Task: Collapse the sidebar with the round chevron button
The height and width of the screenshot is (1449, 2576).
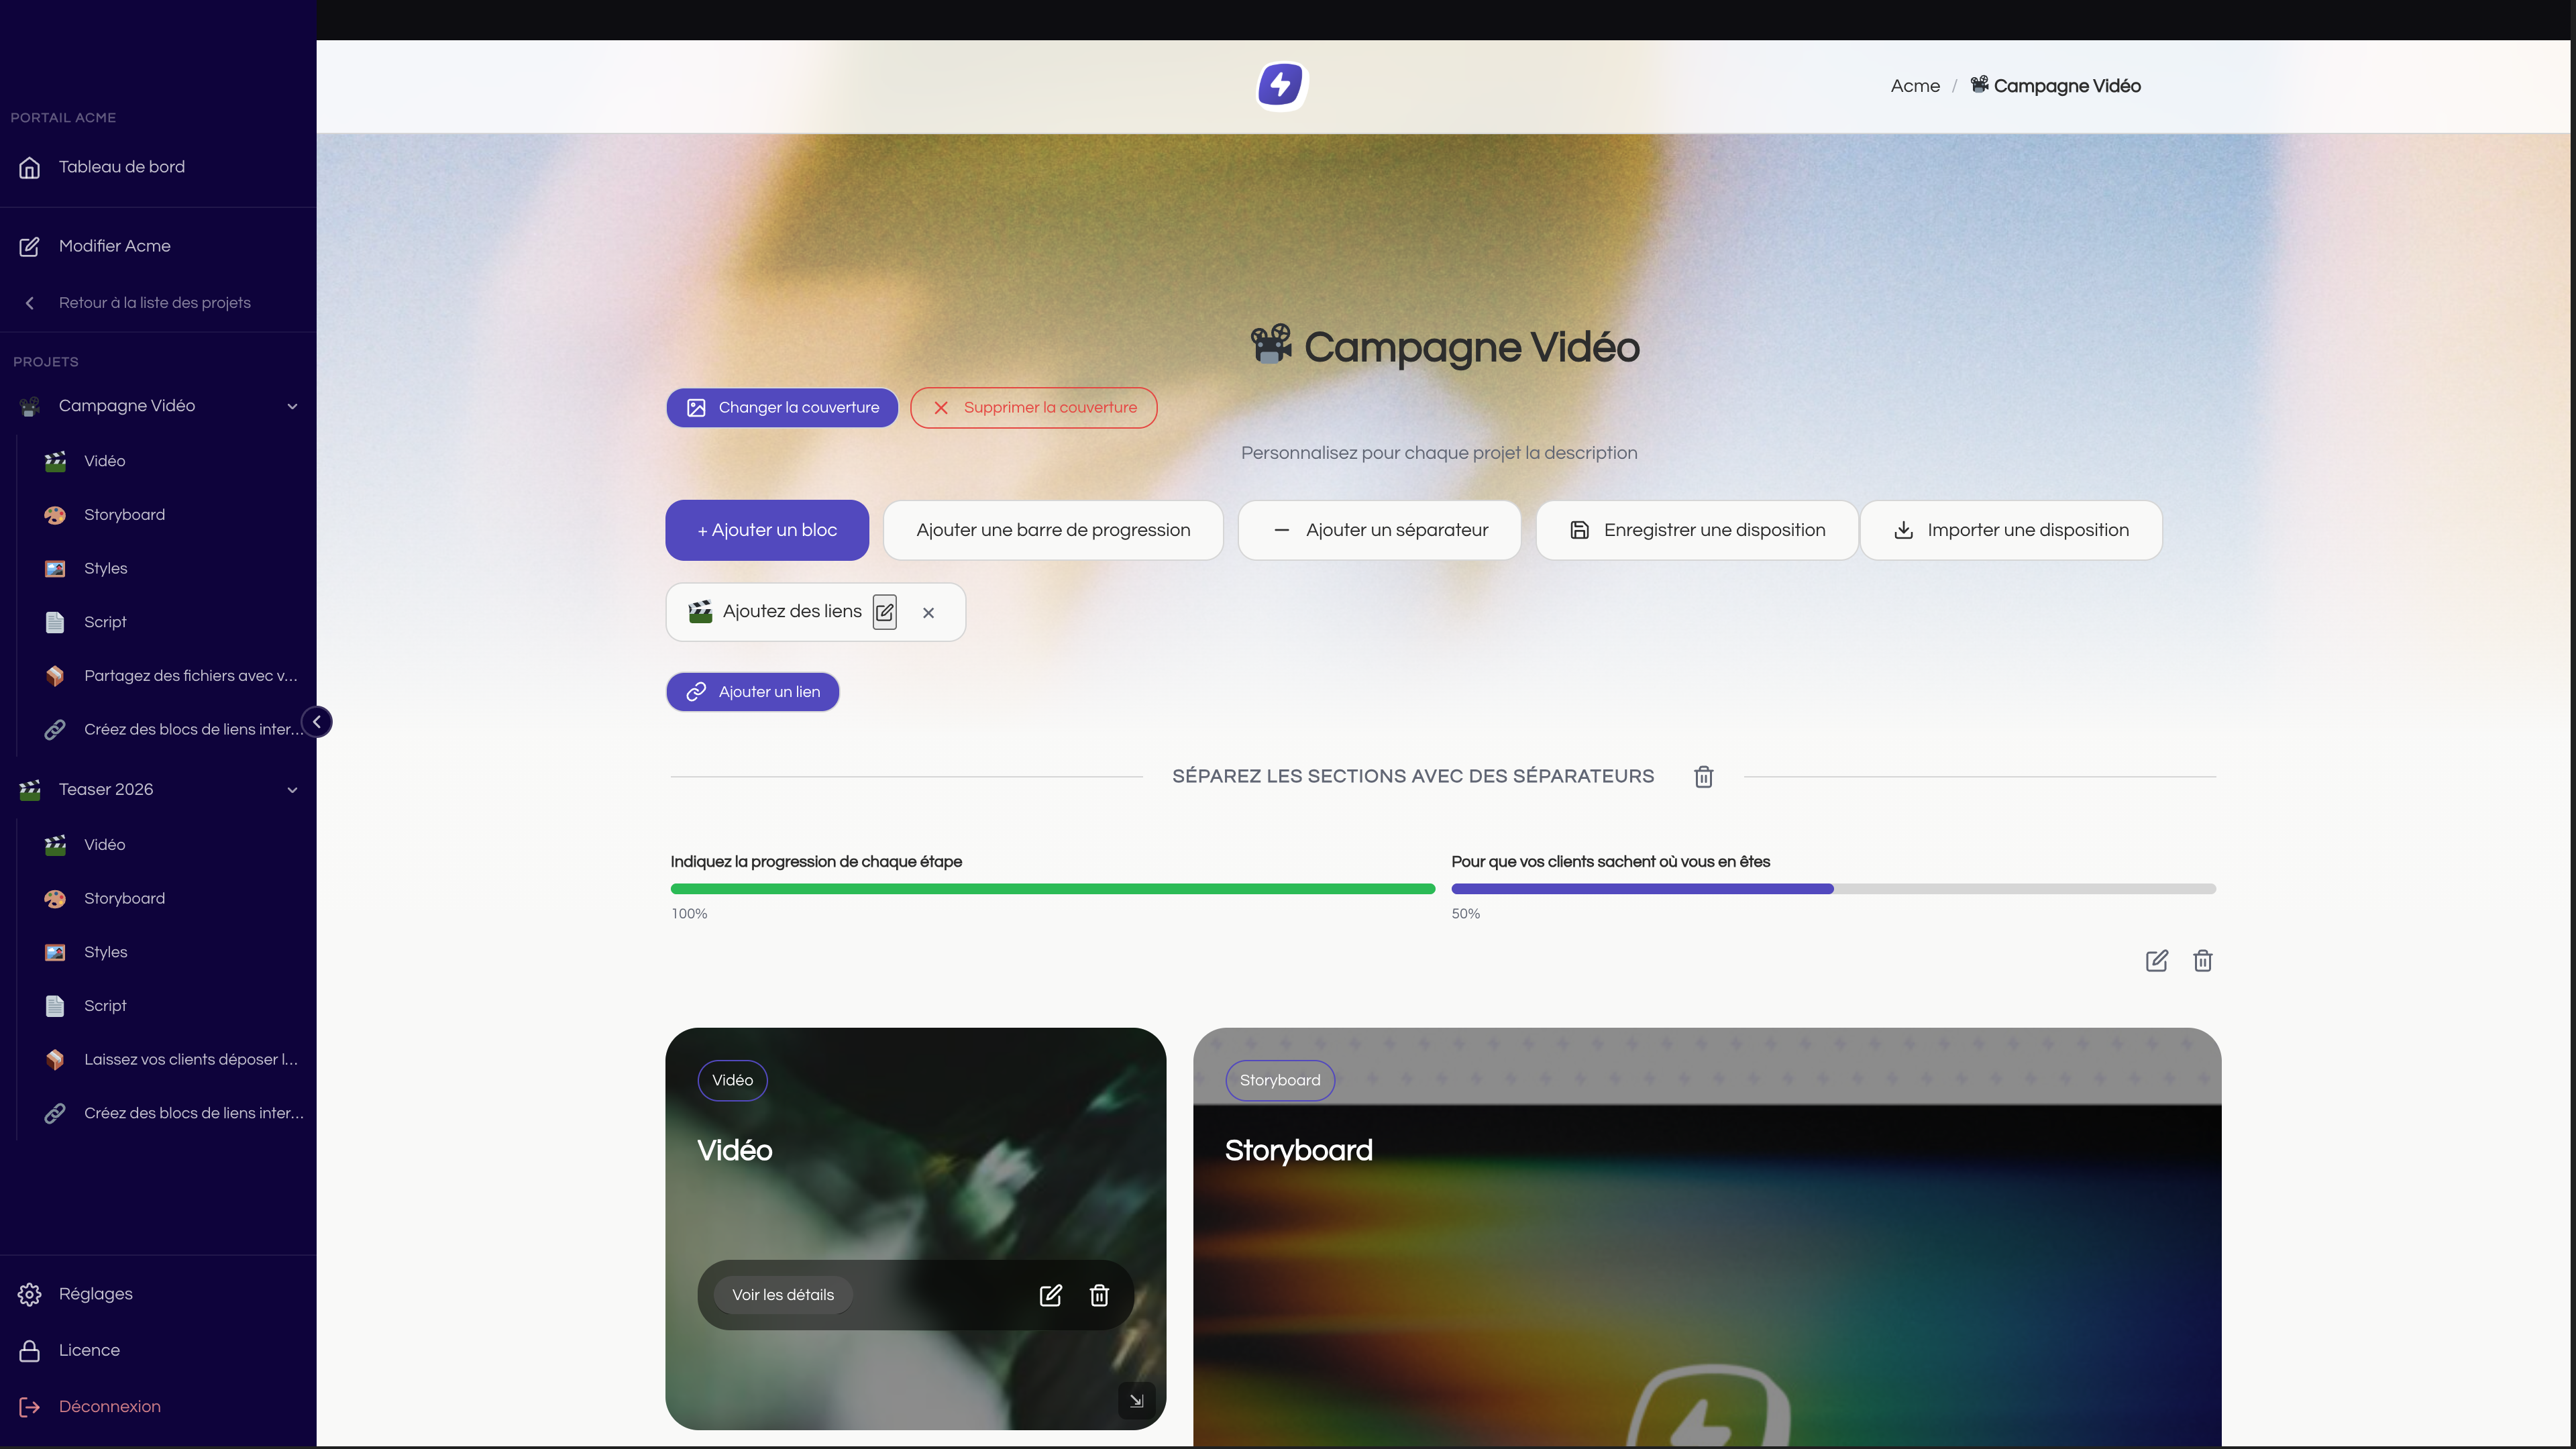Action: pyautogui.click(x=317, y=722)
